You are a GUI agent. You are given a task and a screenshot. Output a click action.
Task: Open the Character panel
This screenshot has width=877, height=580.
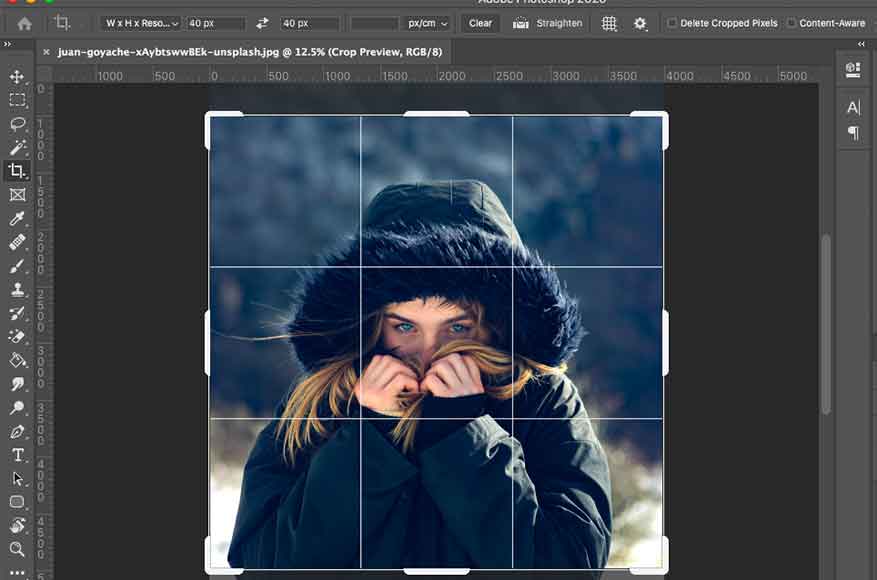pyautogui.click(x=853, y=107)
